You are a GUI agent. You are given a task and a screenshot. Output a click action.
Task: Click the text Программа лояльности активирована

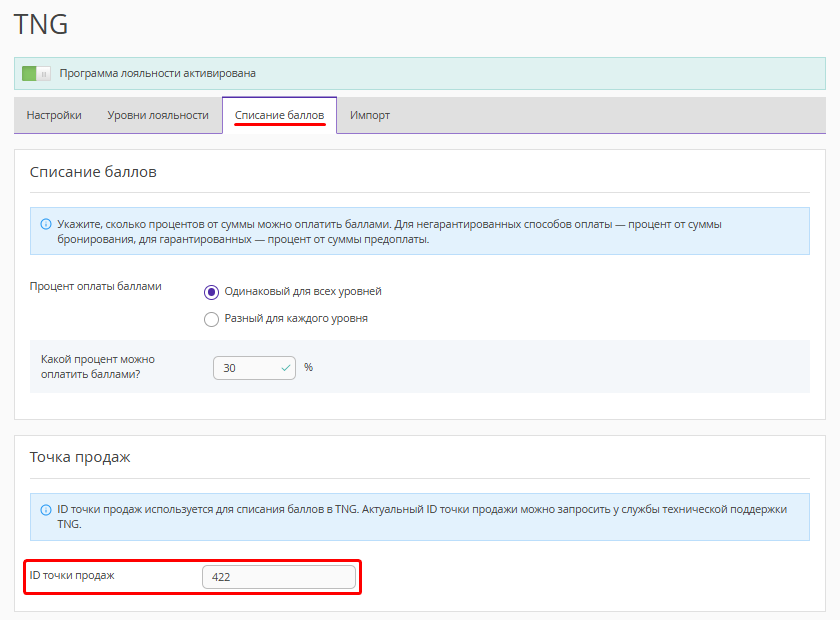click(158, 73)
